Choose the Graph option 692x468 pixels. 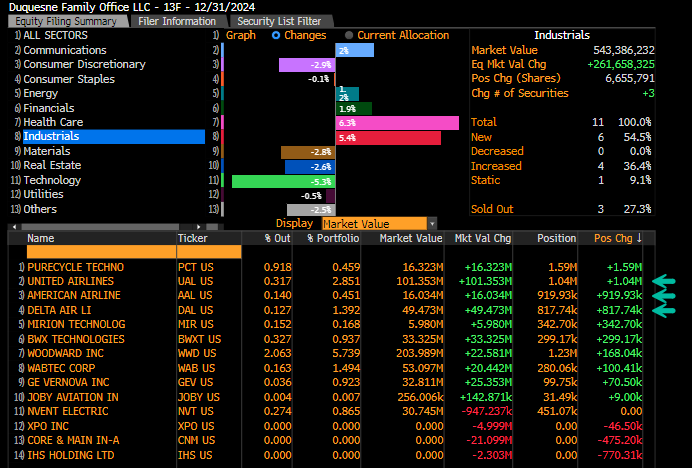[240, 35]
